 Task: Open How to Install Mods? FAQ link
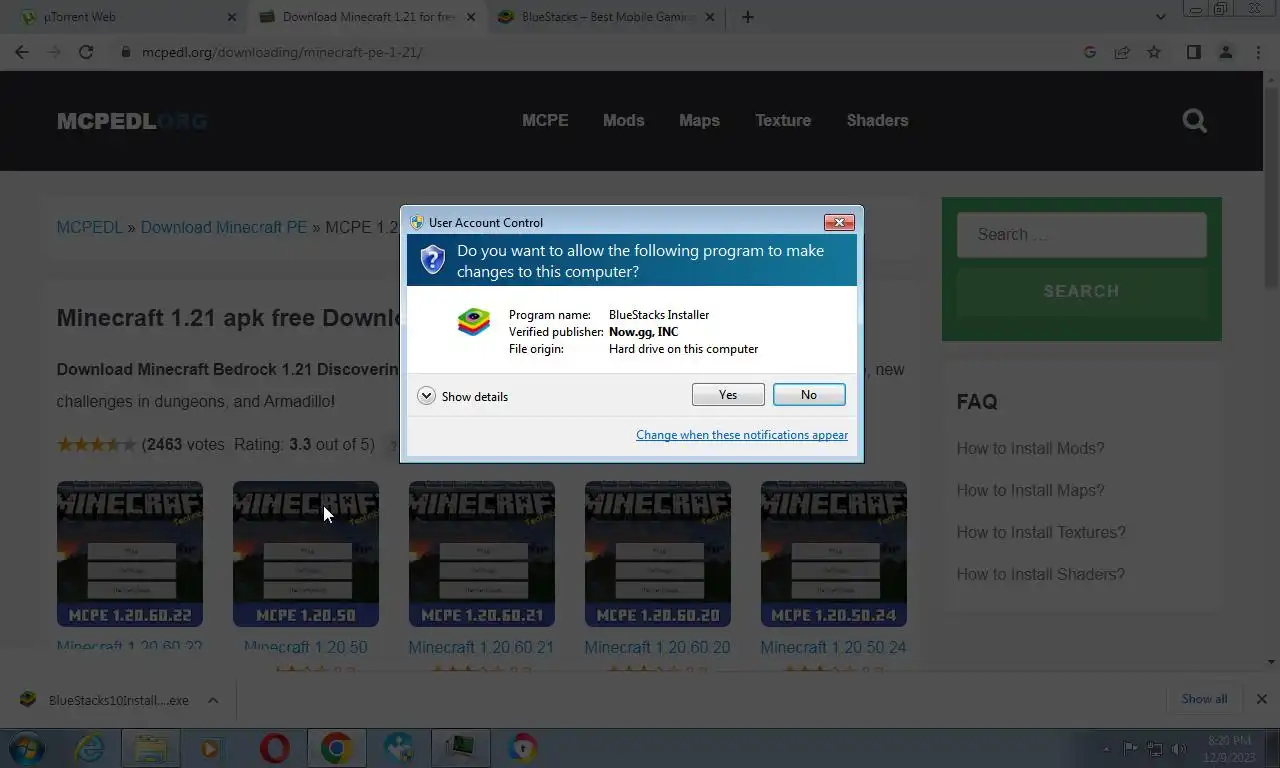[x=1030, y=448]
